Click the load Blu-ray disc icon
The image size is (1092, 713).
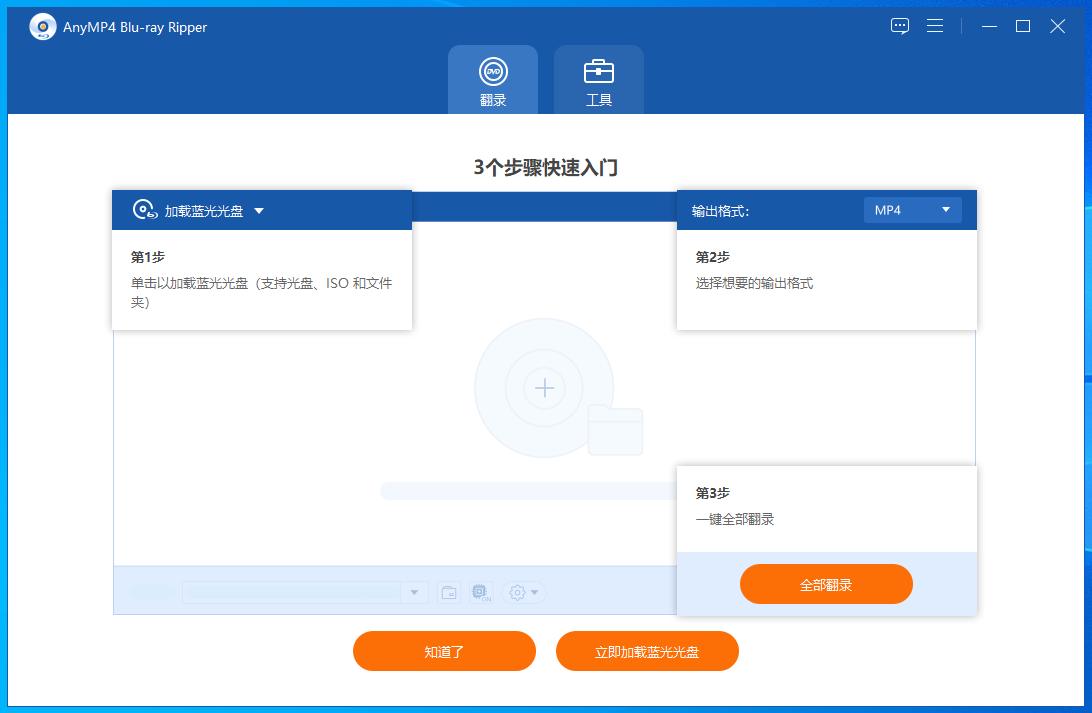[x=145, y=210]
